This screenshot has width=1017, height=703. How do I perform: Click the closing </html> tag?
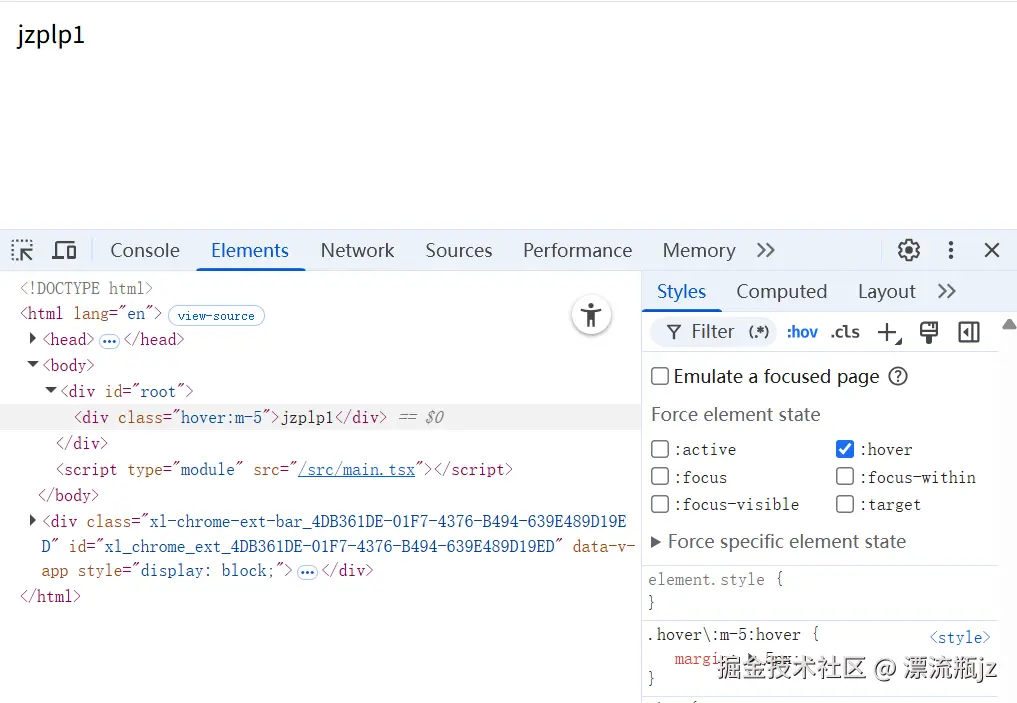pos(51,596)
